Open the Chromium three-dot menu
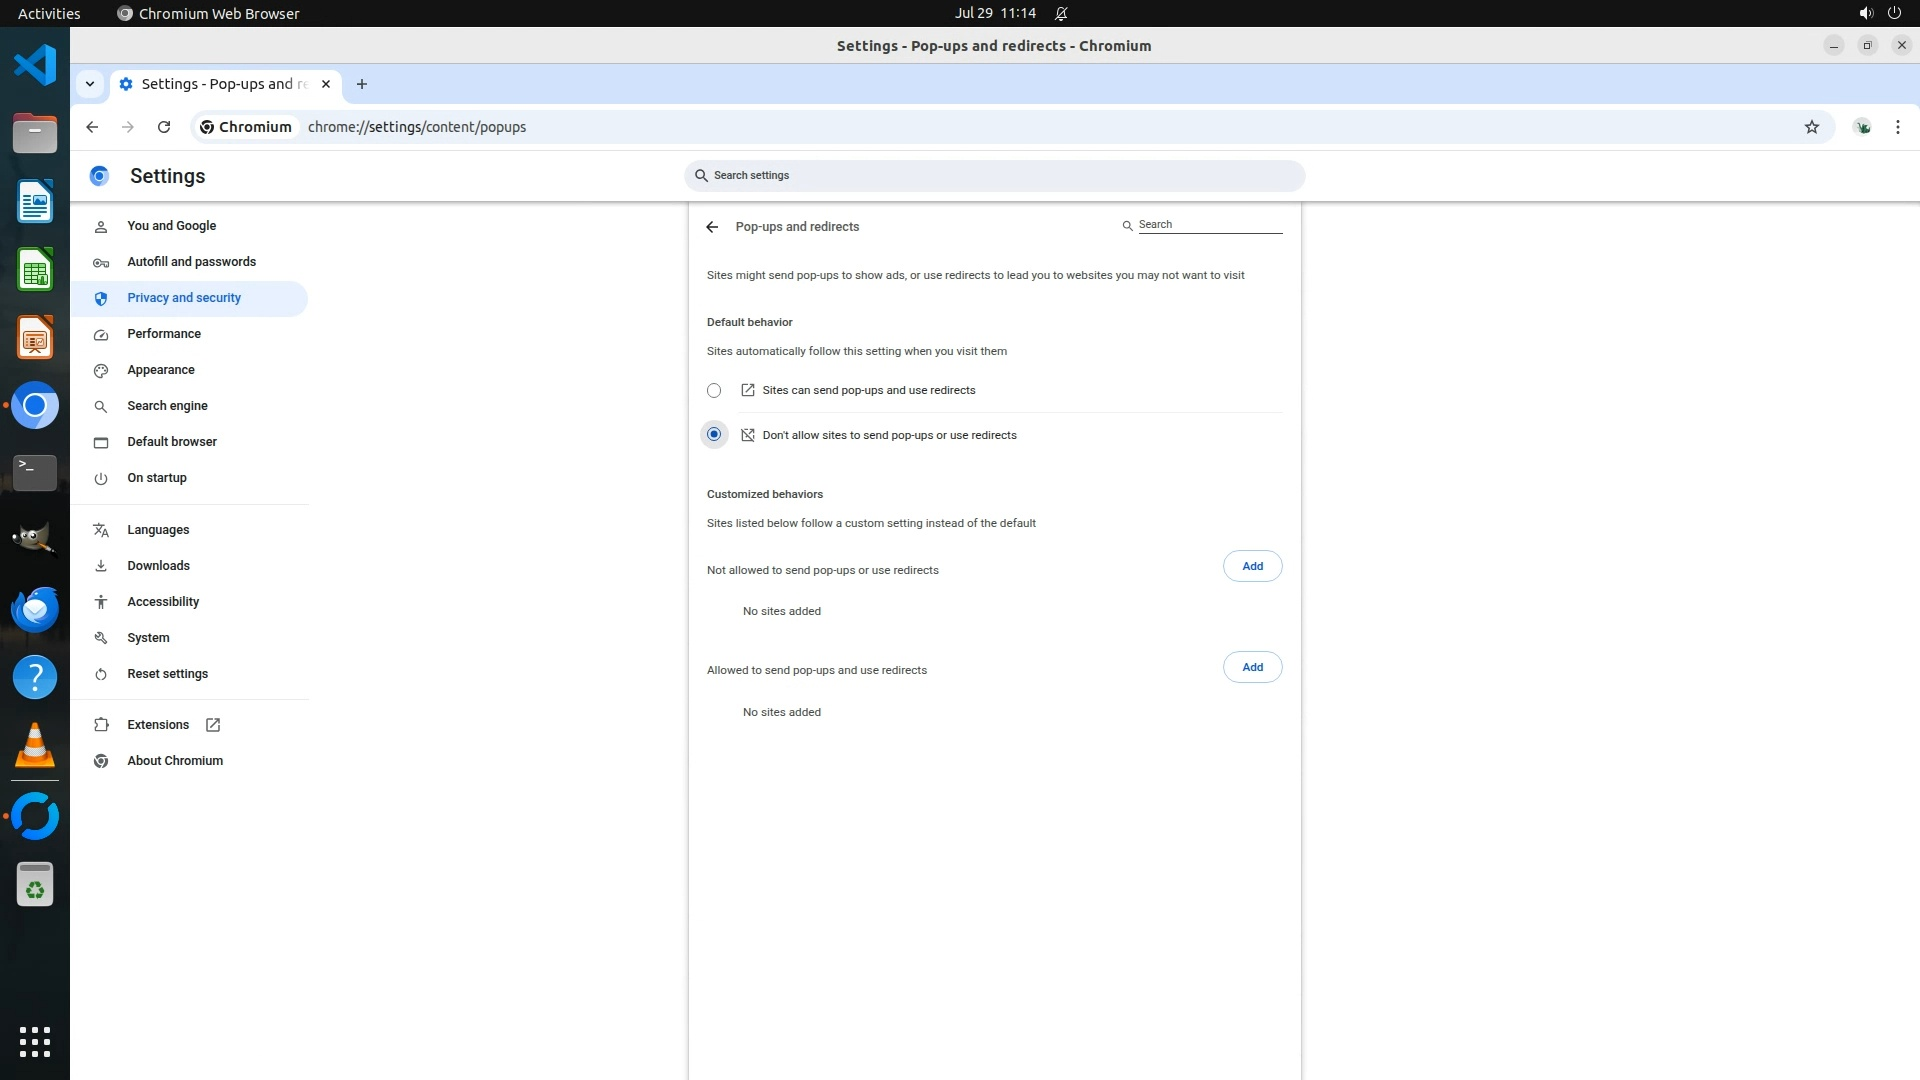Viewport: 1920px width, 1080px height. pyautogui.click(x=1897, y=127)
